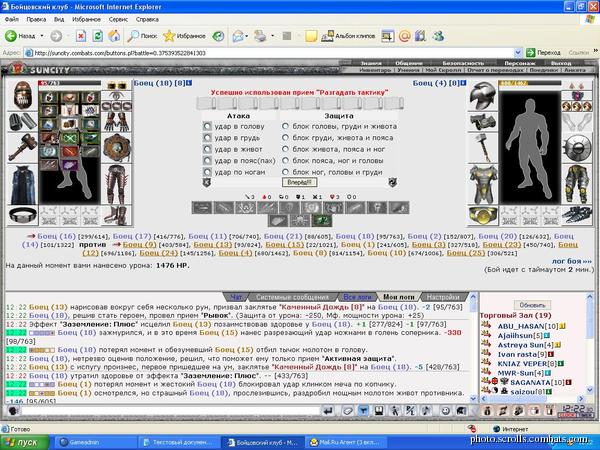Open the address bar URL dropdown
Screen dimensions: 600x450
pyautogui.click(x=518, y=53)
